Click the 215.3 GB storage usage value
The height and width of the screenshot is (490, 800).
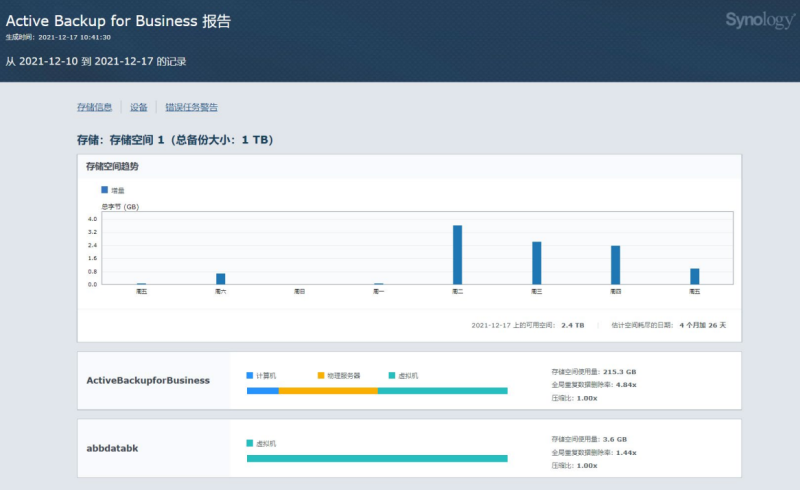[619, 372]
